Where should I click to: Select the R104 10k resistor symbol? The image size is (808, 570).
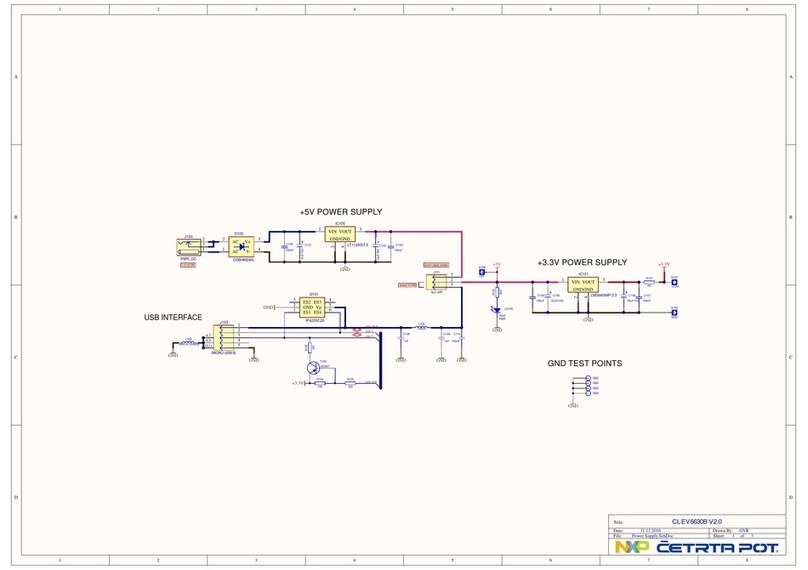(x=320, y=383)
